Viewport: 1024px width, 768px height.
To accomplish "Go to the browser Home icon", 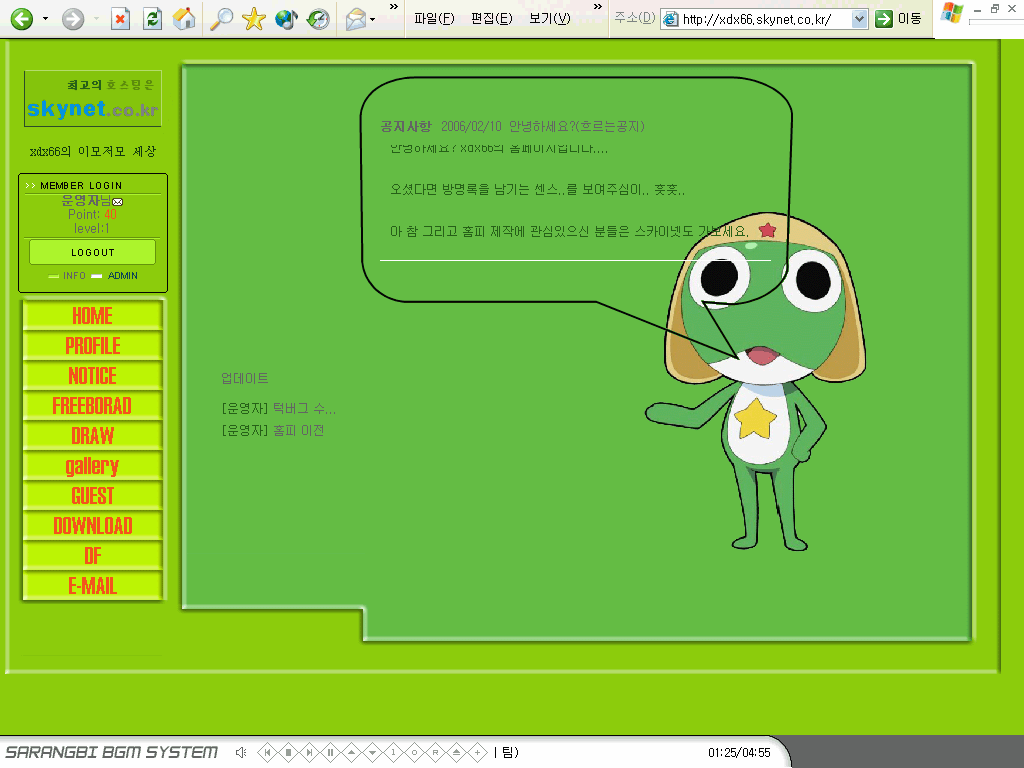I will click(184, 19).
